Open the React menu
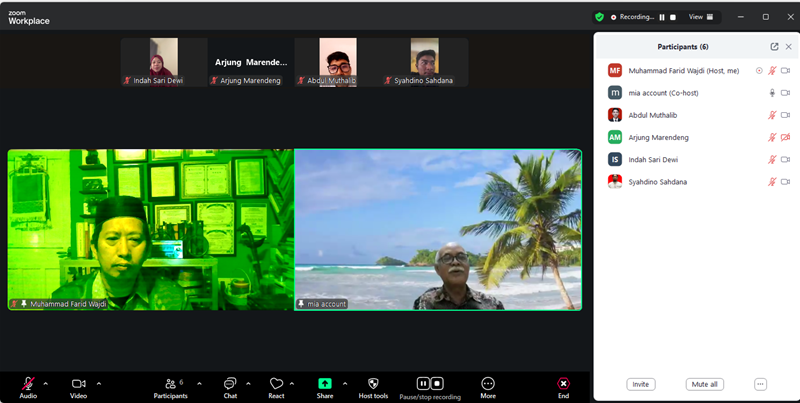The image size is (800, 403). point(276,388)
